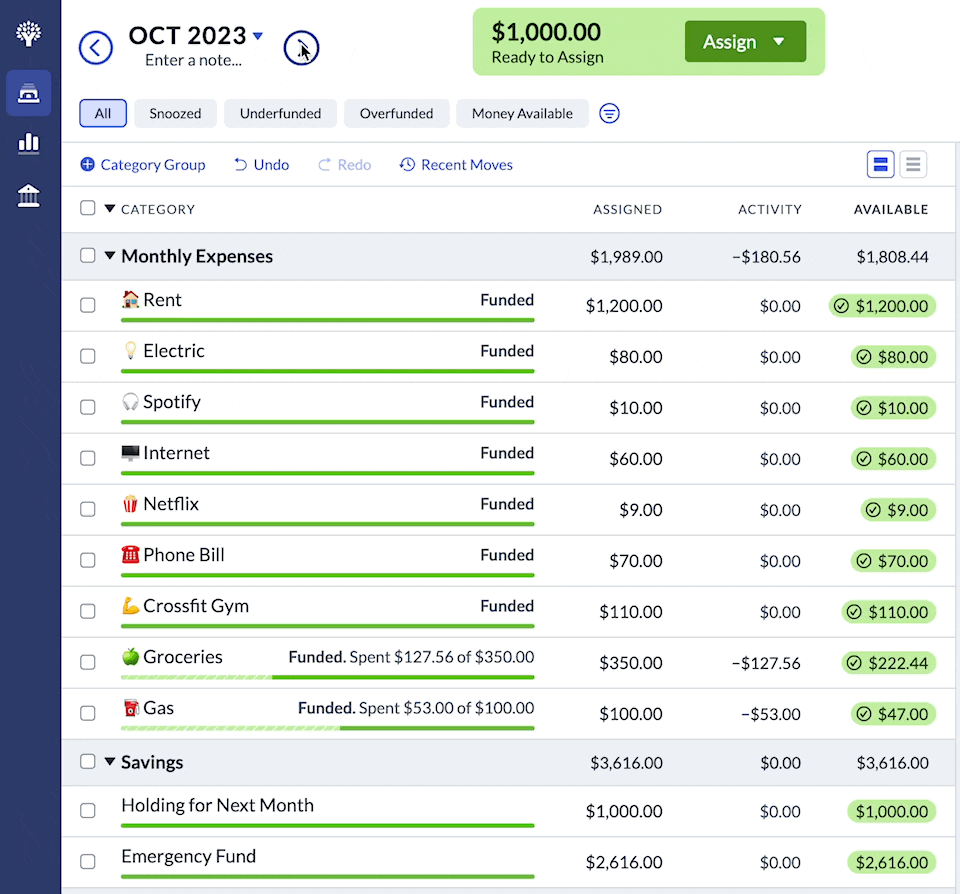
Task: Show All categories filter
Action: coord(103,113)
